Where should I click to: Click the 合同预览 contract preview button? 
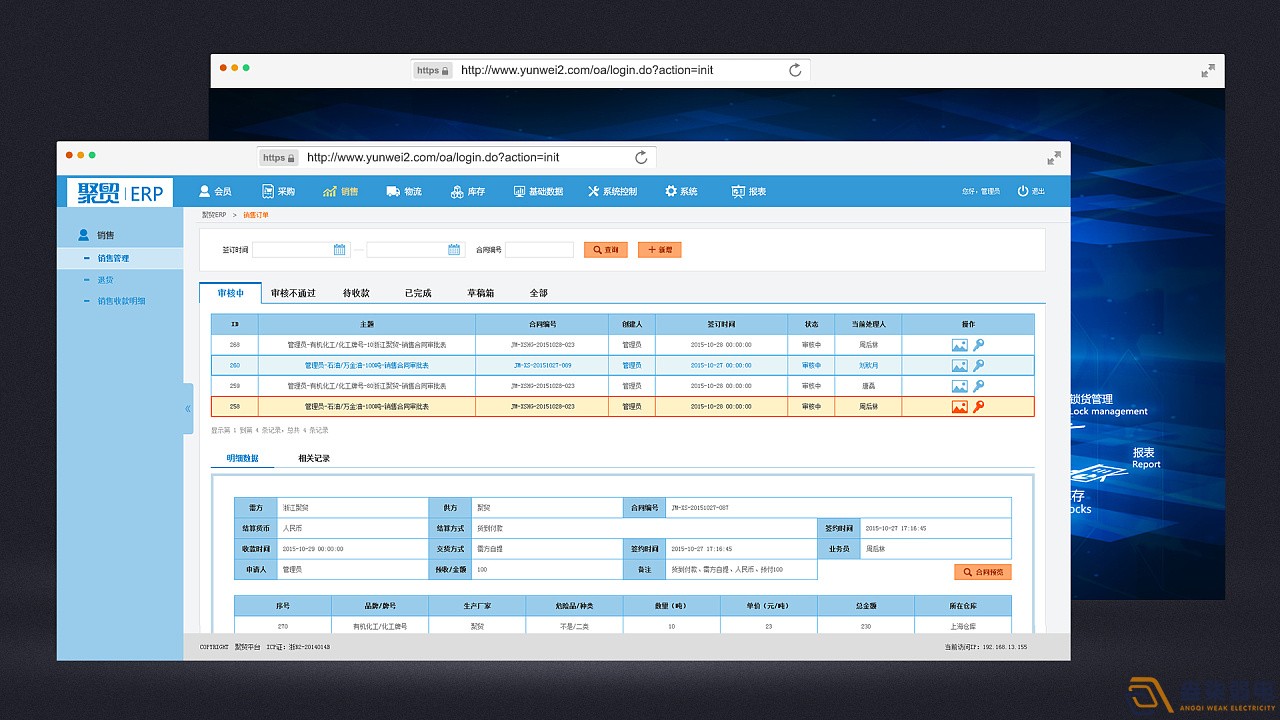(x=982, y=572)
